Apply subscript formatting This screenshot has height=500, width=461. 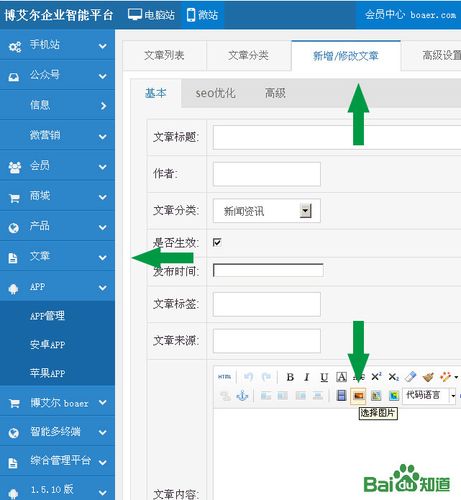coord(393,377)
